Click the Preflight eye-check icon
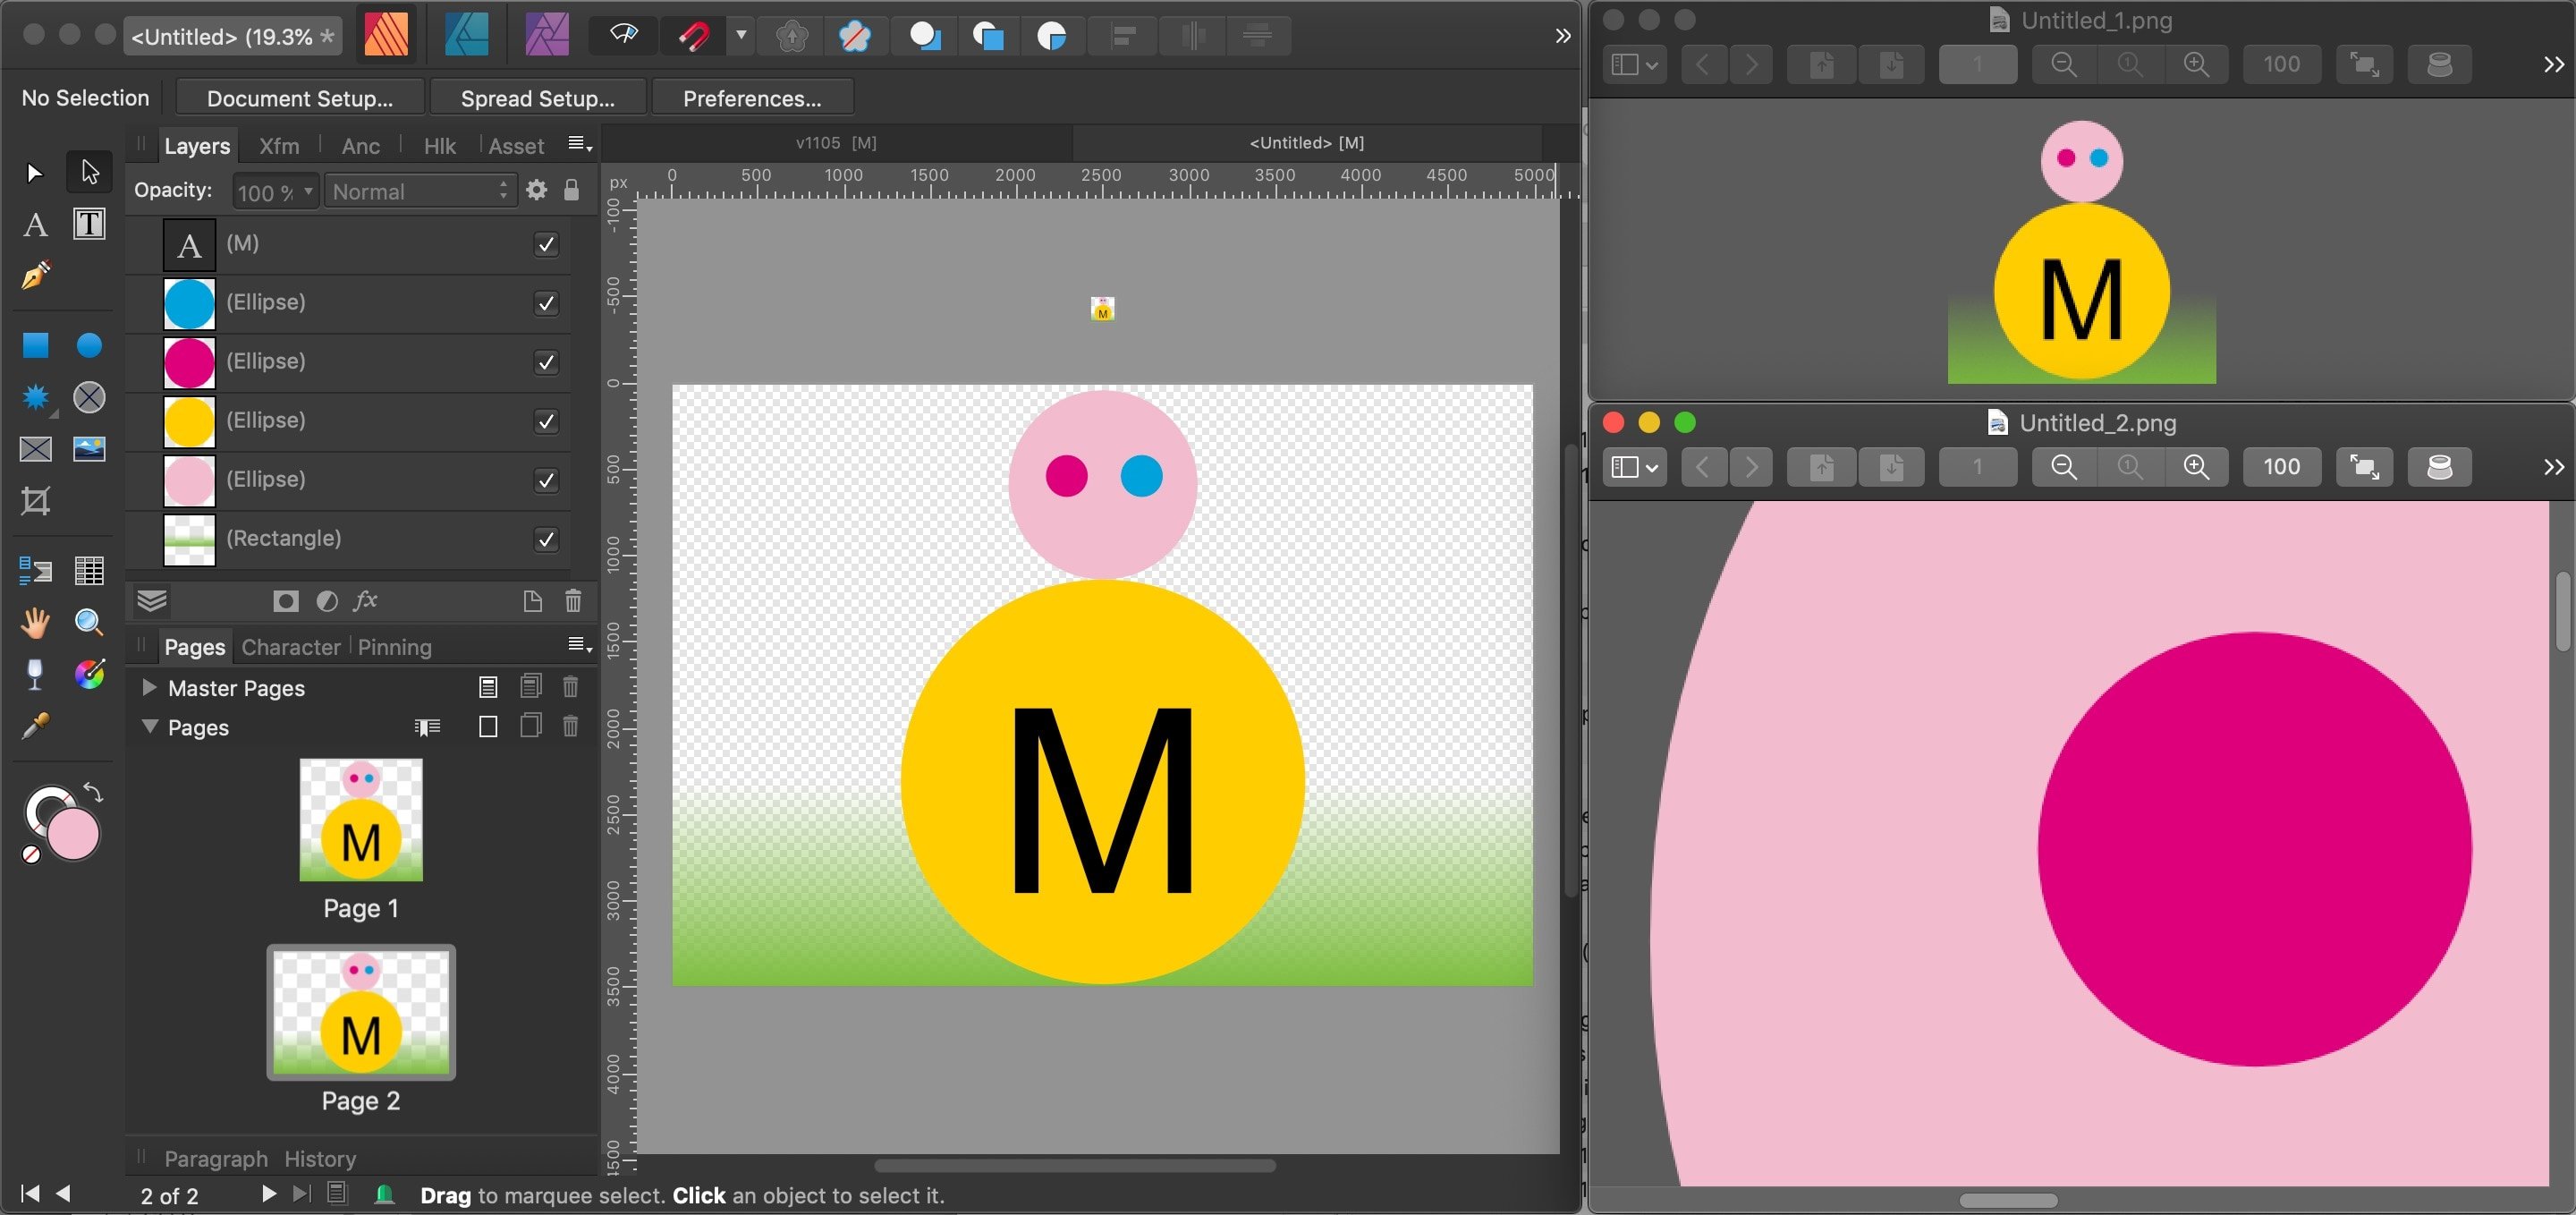 [x=624, y=35]
